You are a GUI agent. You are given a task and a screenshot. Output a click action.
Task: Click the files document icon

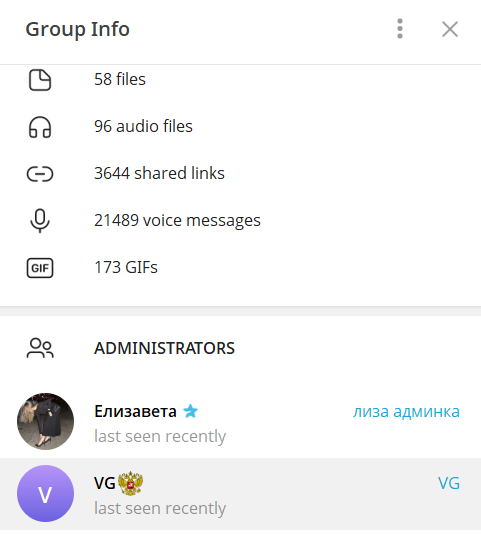point(40,80)
